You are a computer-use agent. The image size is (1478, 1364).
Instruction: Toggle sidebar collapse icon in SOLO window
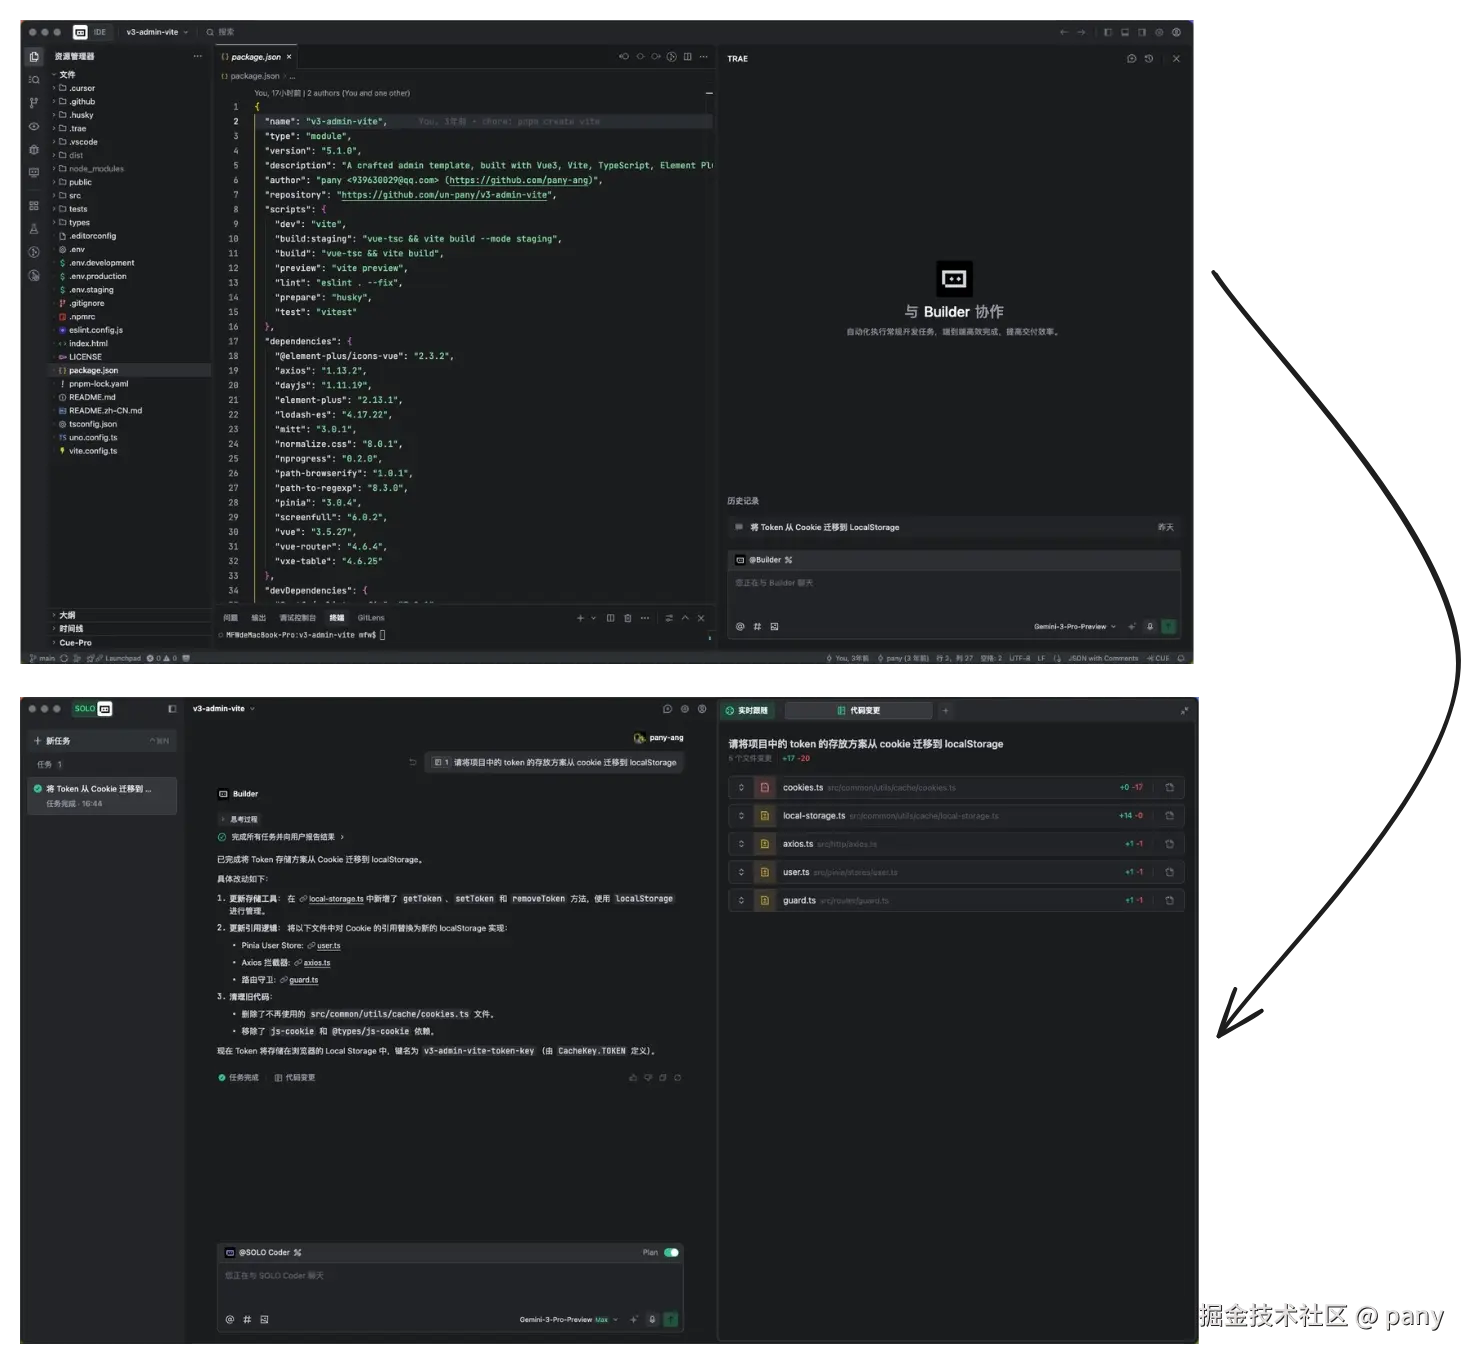172,709
